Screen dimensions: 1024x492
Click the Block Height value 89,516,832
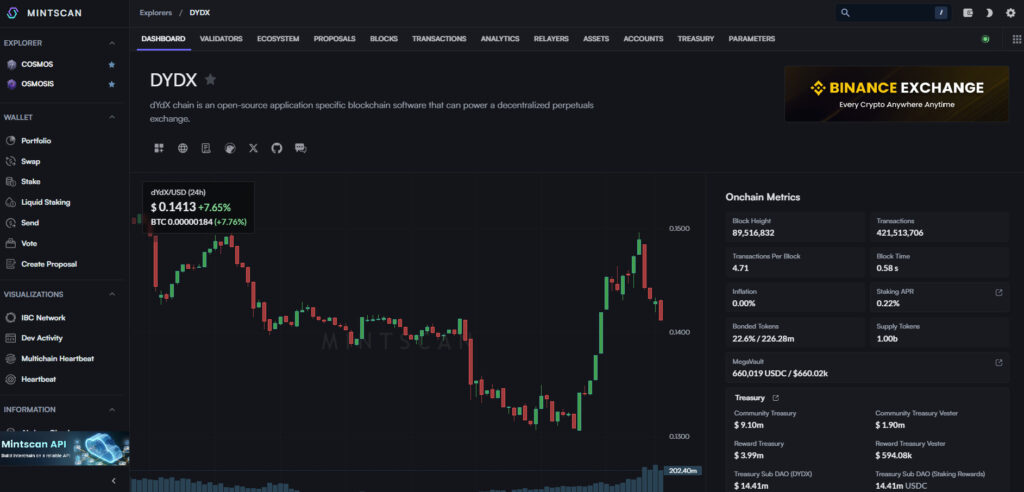(753, 233)
